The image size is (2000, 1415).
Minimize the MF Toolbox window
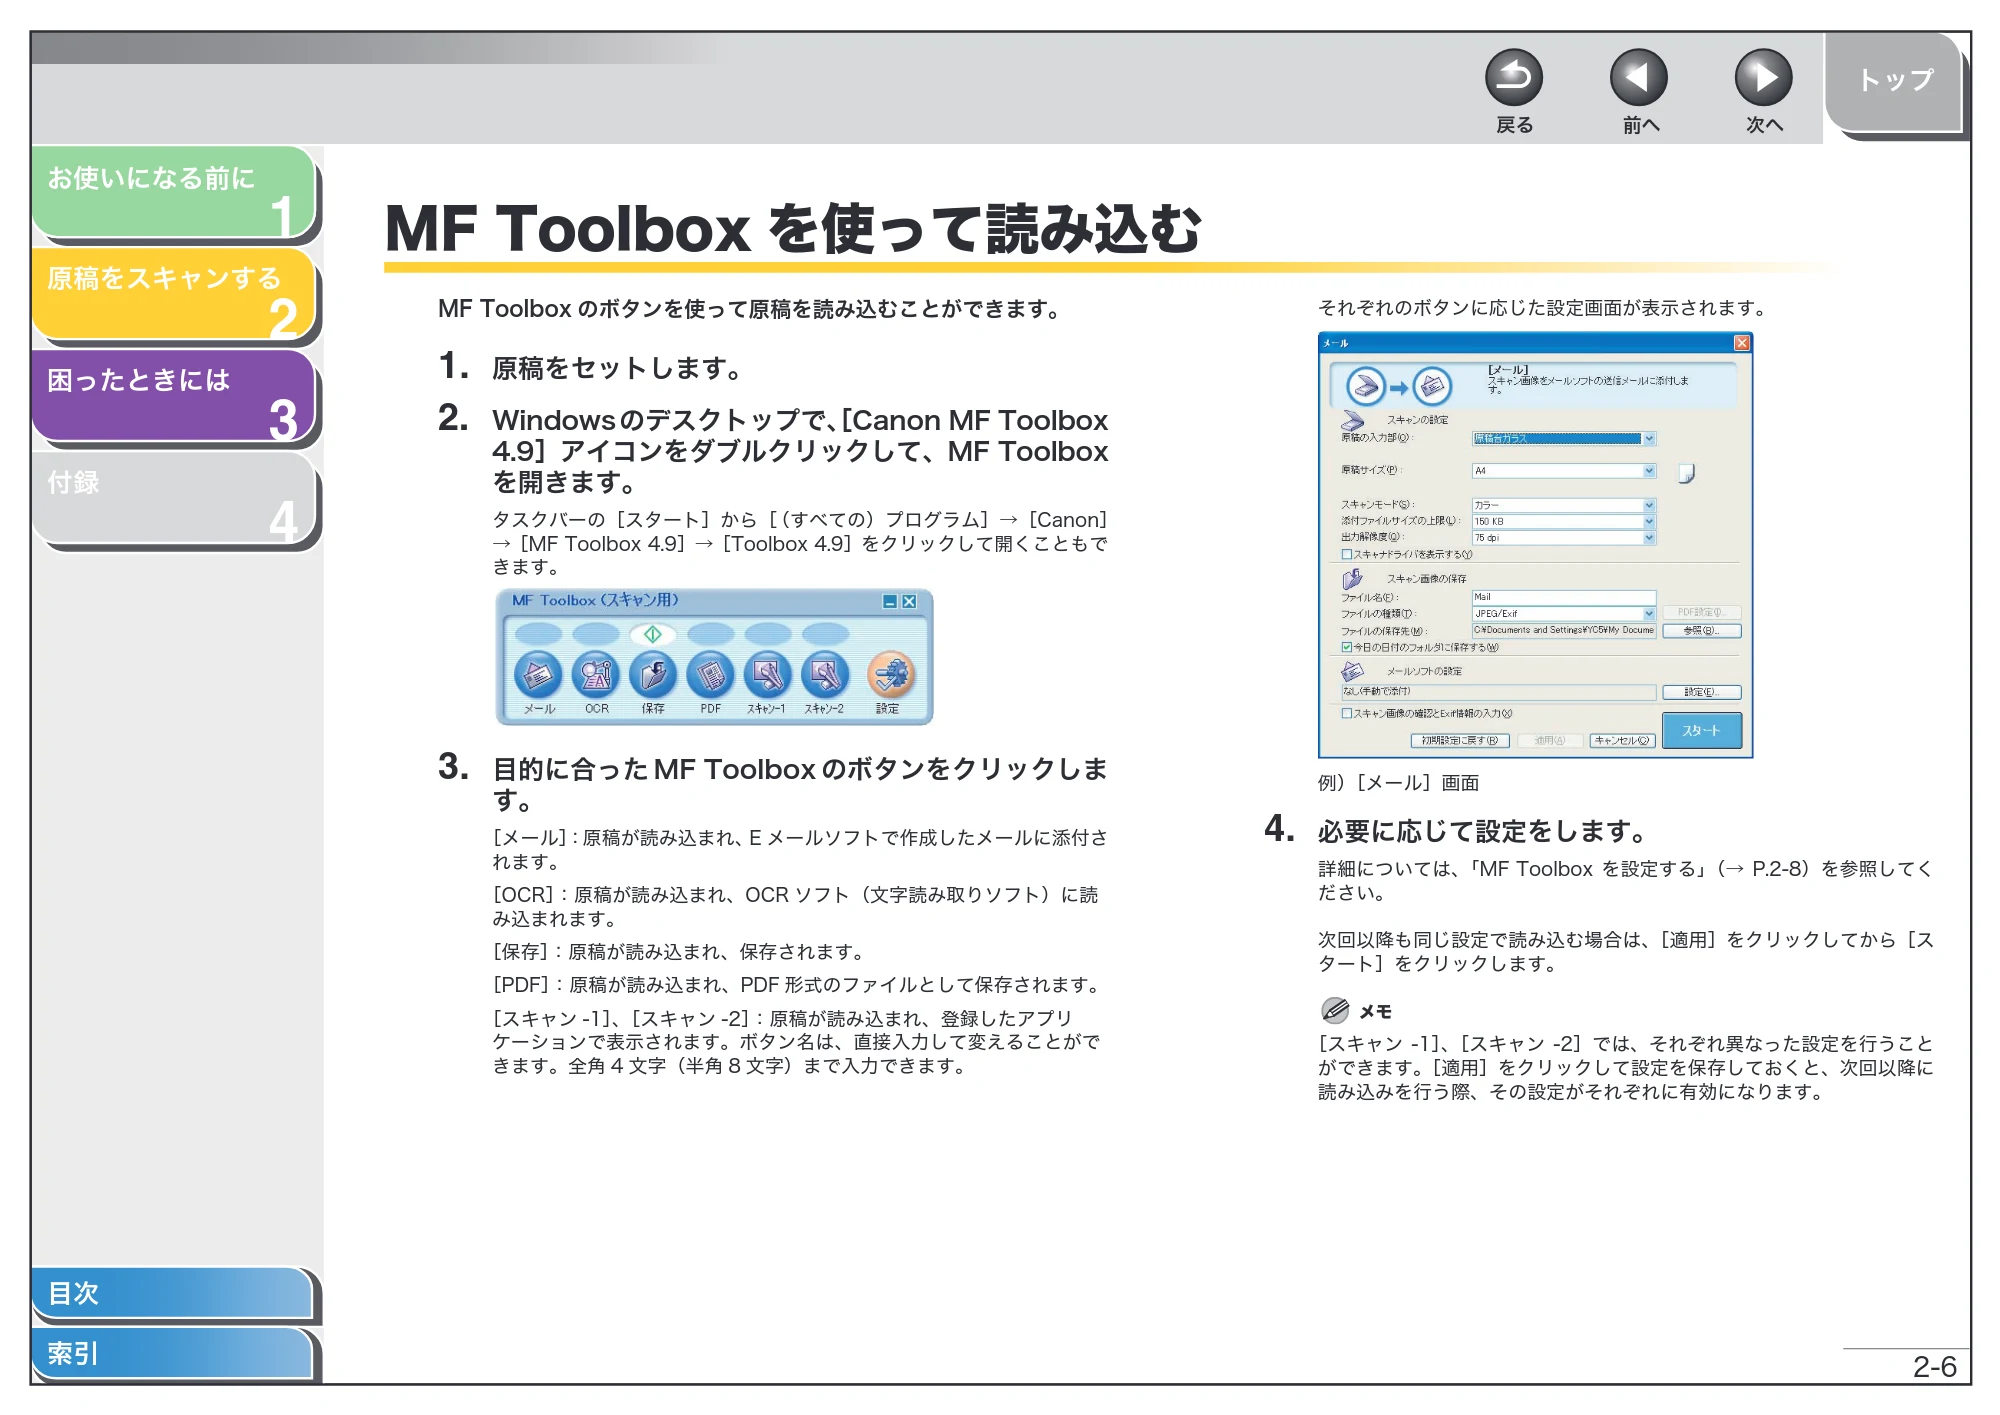point(890,601)
